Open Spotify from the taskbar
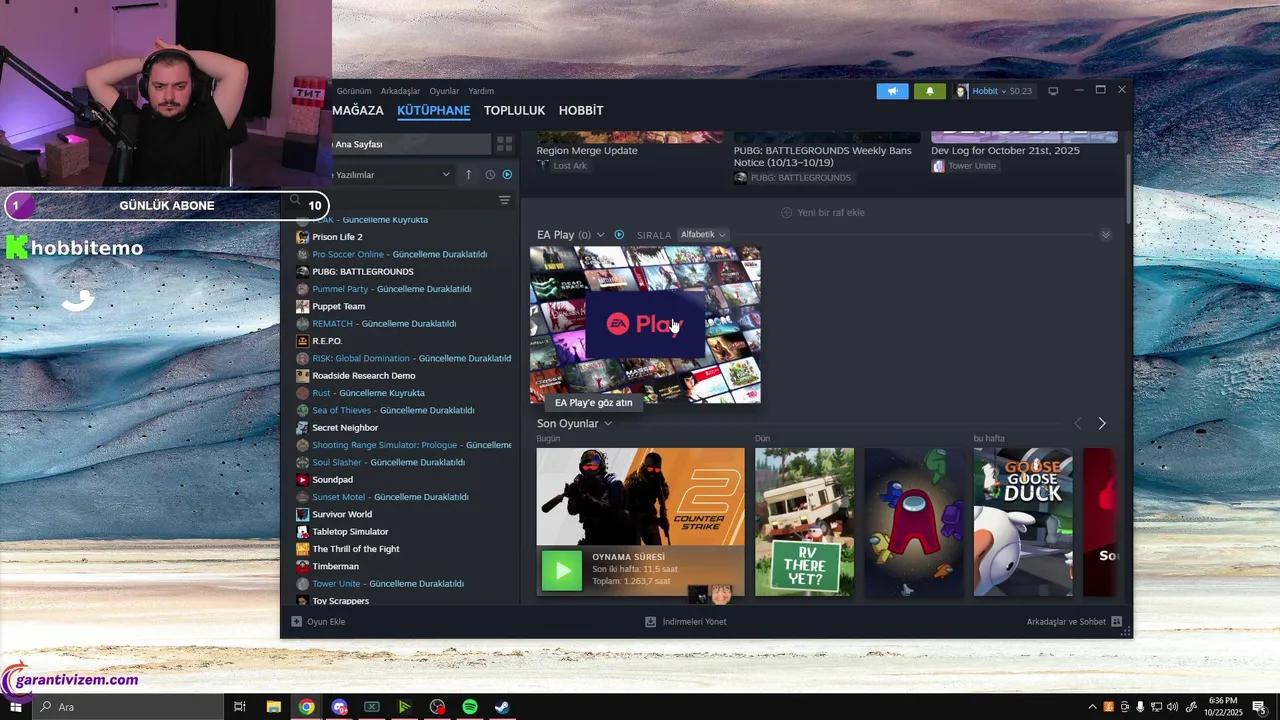The height and width of the screenshot is (720, 1280). pos(470,707)
